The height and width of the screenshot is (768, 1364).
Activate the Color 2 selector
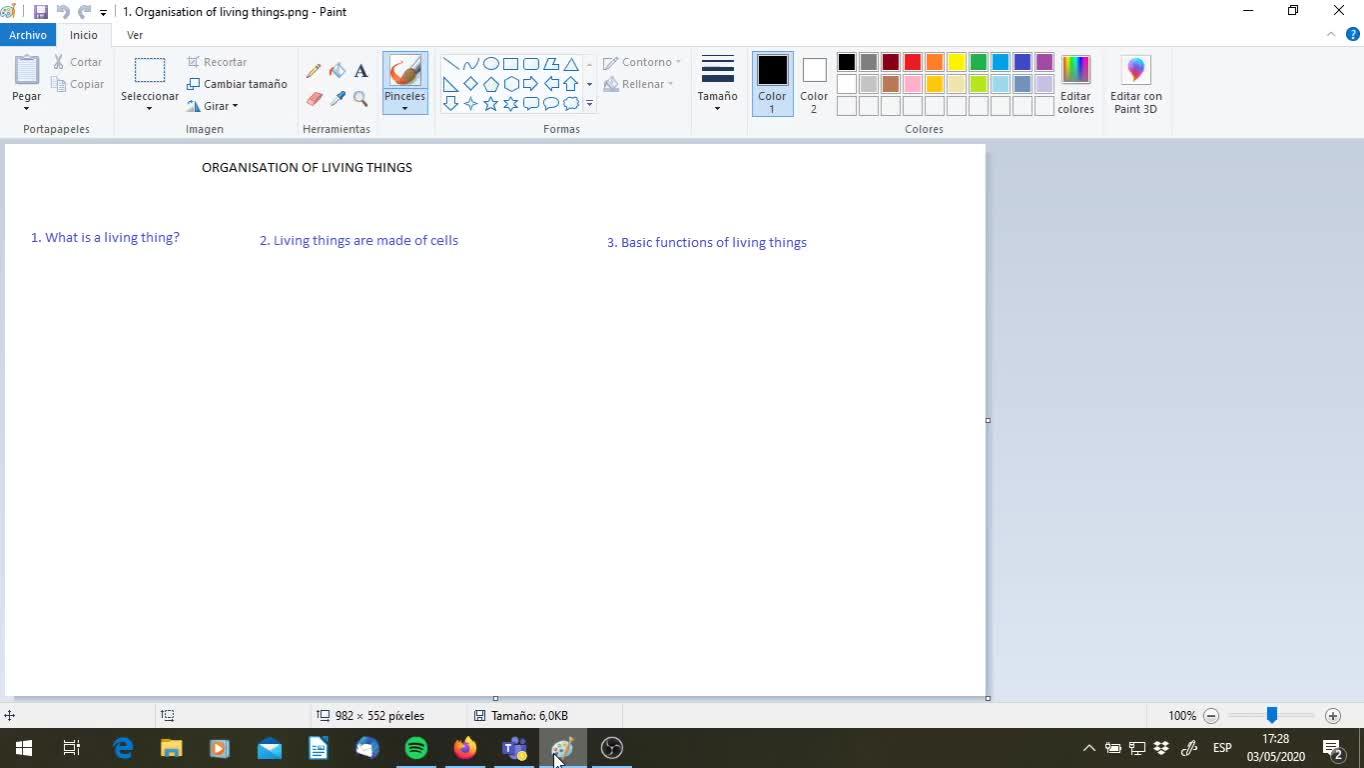pyautogui.click(x=813, y=84)
